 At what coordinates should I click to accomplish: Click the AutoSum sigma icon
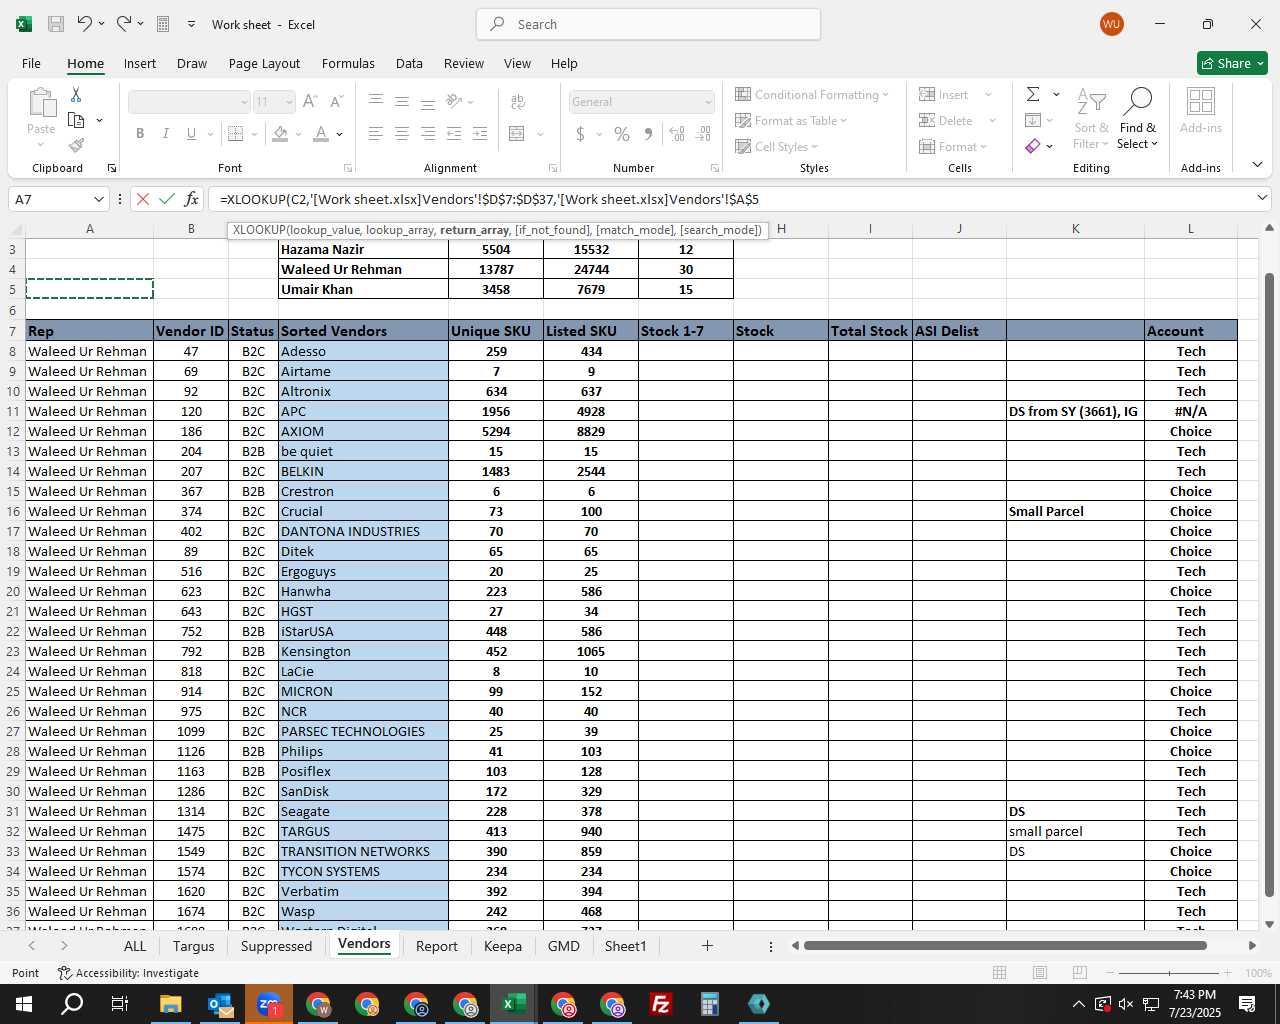[1033, 94]
